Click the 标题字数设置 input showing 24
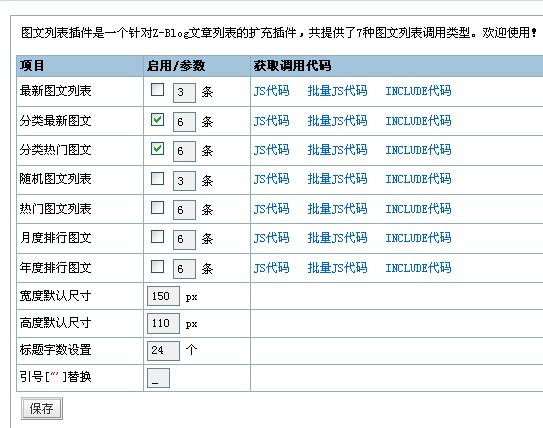 [x=163, y=350]
